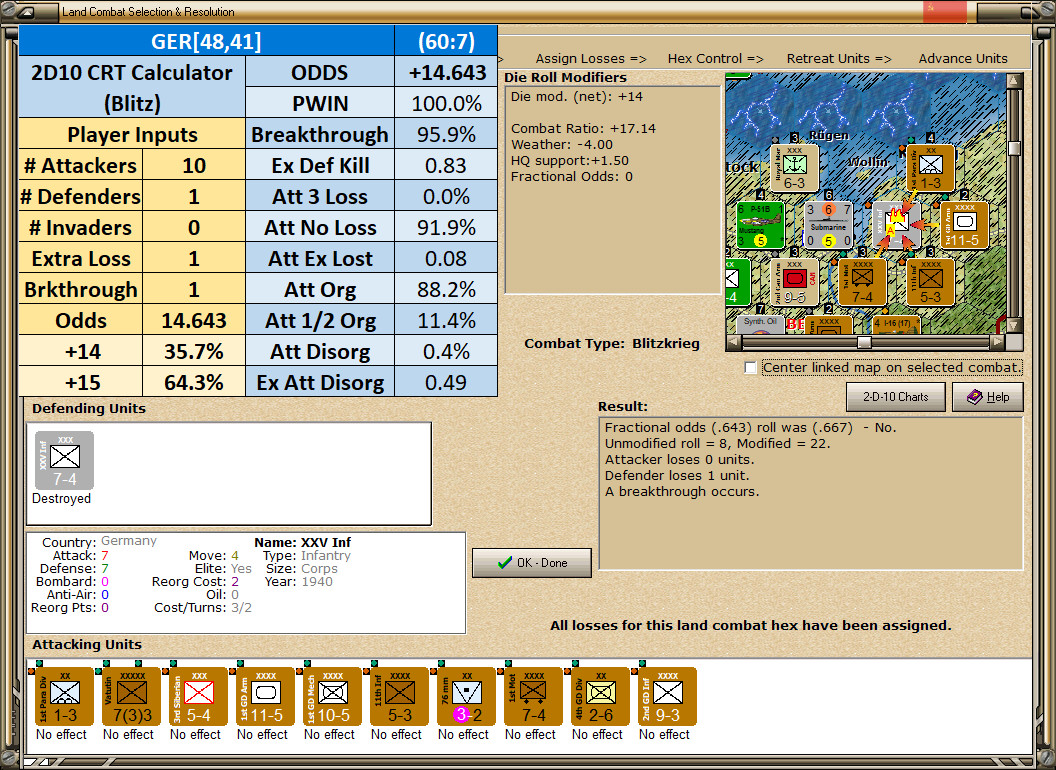Click the Ex Att Disorg 0.49 value

(x=447, y=383)
